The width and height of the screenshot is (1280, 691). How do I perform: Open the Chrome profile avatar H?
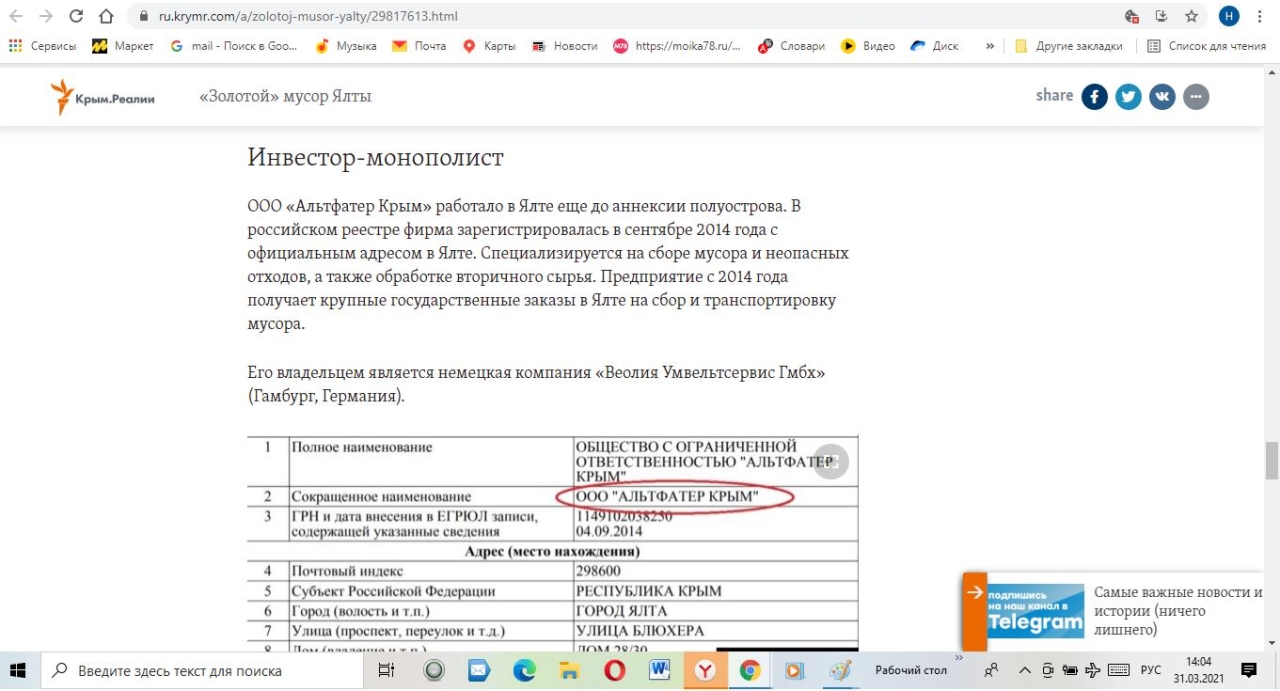[x=1229, y=16]
